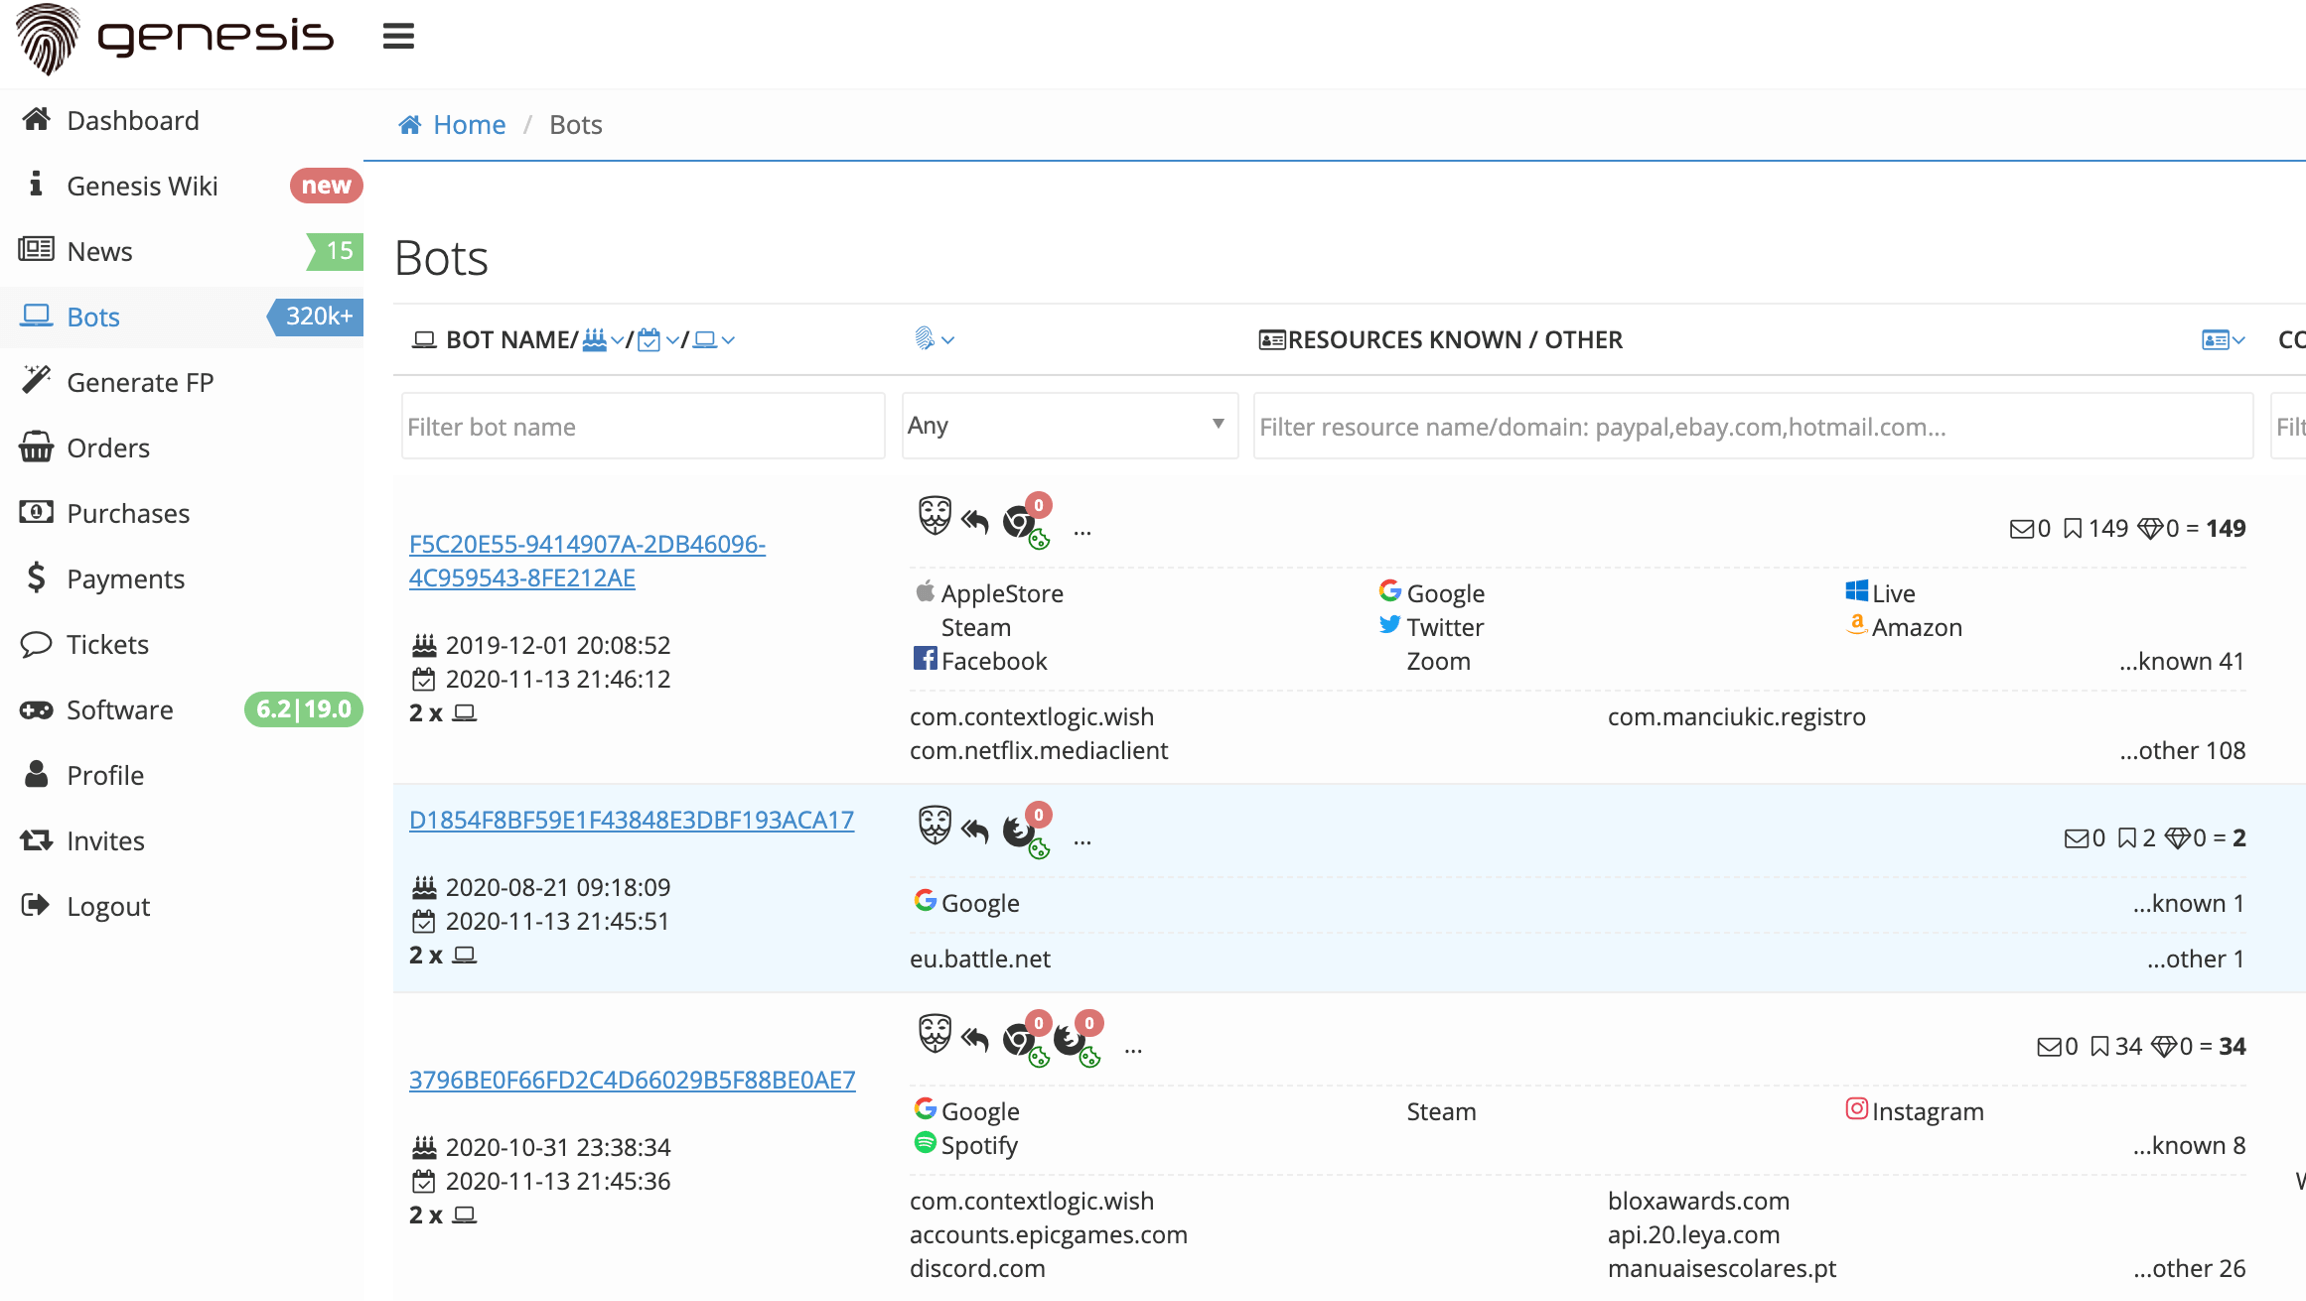Select the Dashboard menu item
Screen dimensions: 2306x1301
click(x=133, y=119)
